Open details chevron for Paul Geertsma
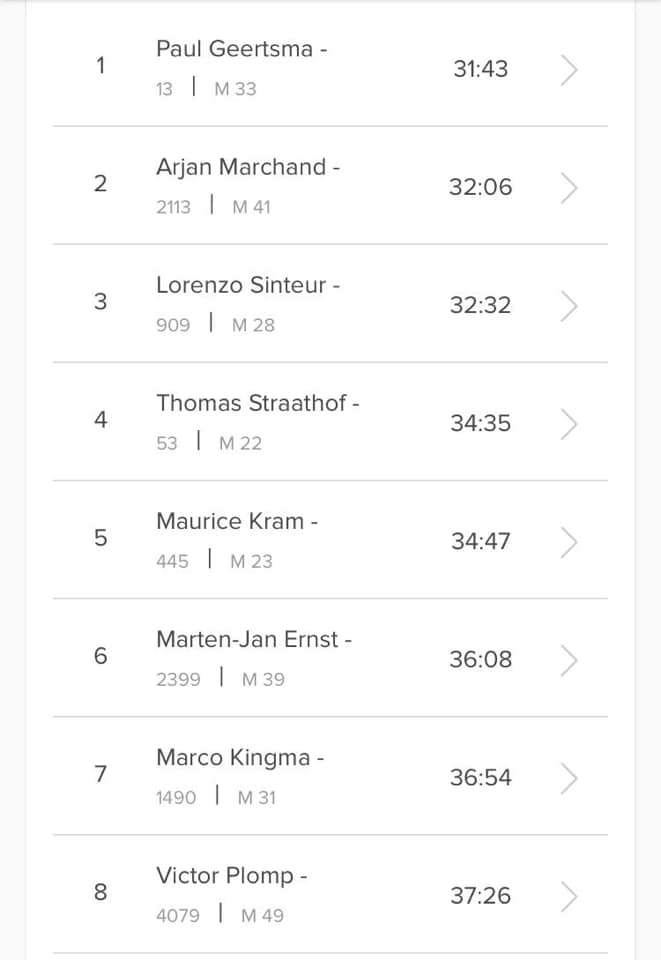The image size is (661, 960). pyautogui.click(x=569, y=70)
